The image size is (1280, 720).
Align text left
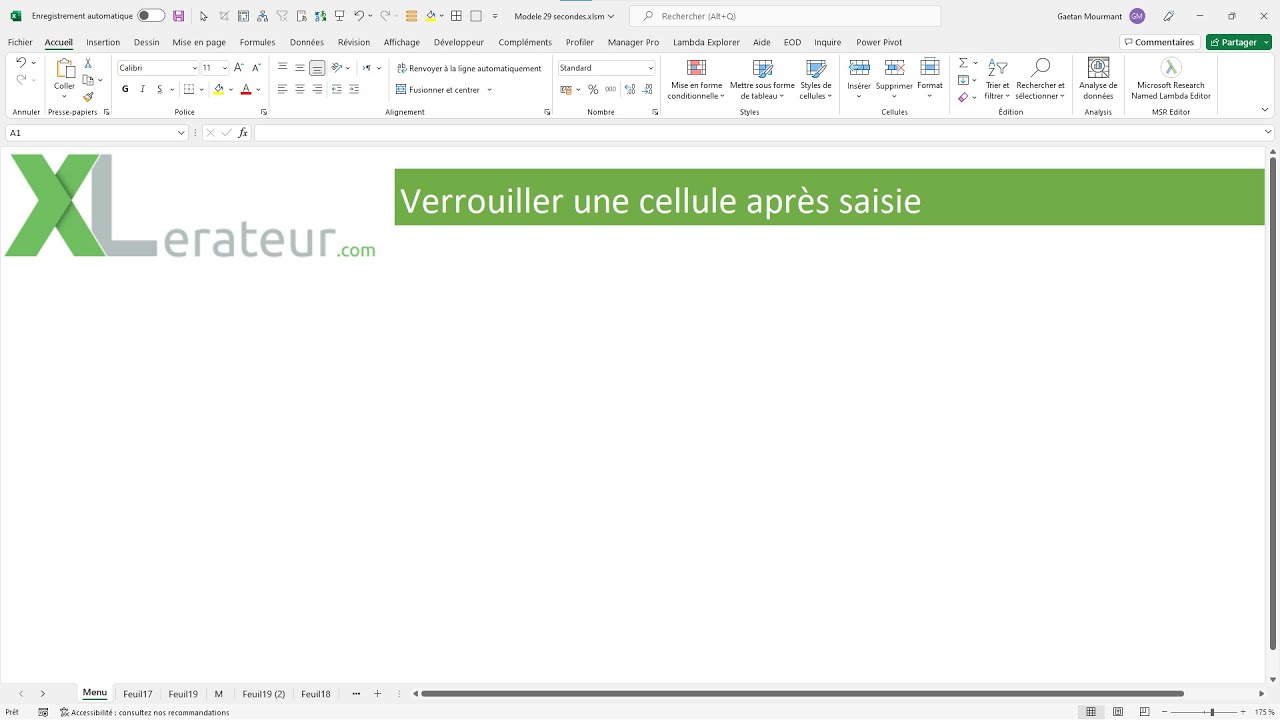(282, 89)
